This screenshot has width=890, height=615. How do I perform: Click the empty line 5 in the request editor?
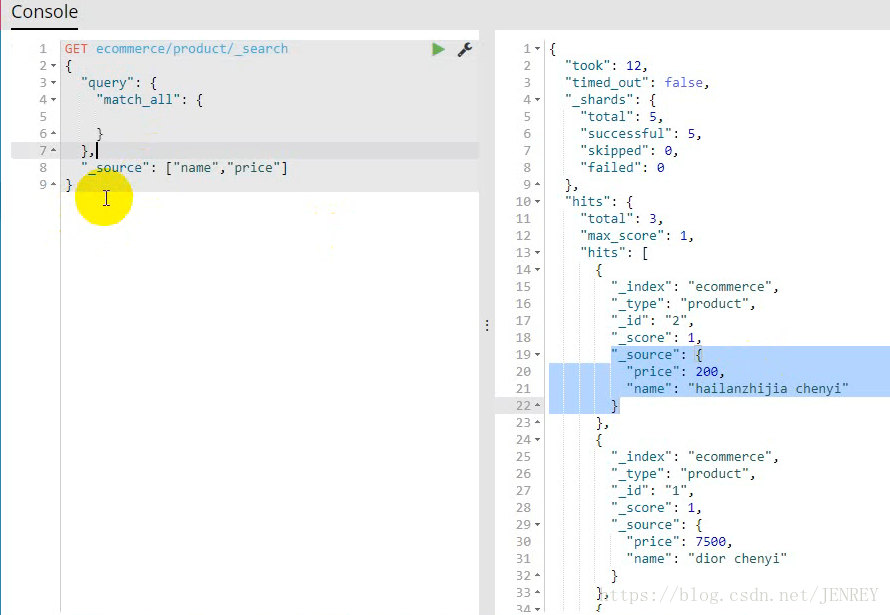point(270,117)
